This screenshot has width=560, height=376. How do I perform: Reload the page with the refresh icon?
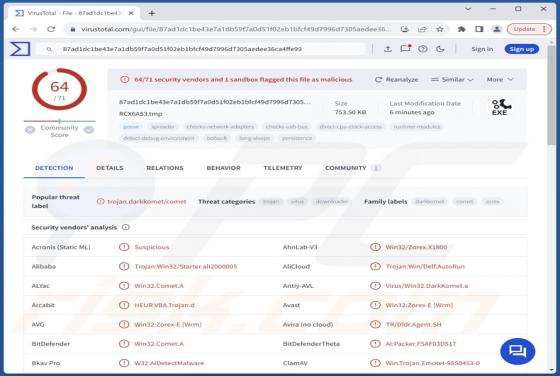click(x=51, y=29)
